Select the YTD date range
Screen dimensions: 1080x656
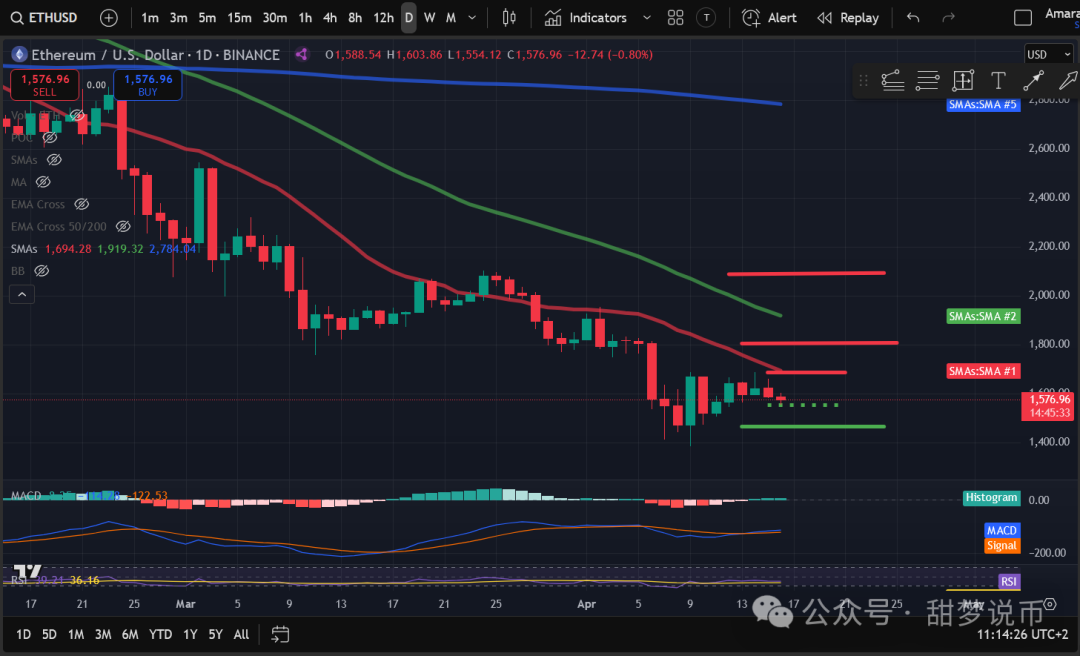tap(160, 634)
